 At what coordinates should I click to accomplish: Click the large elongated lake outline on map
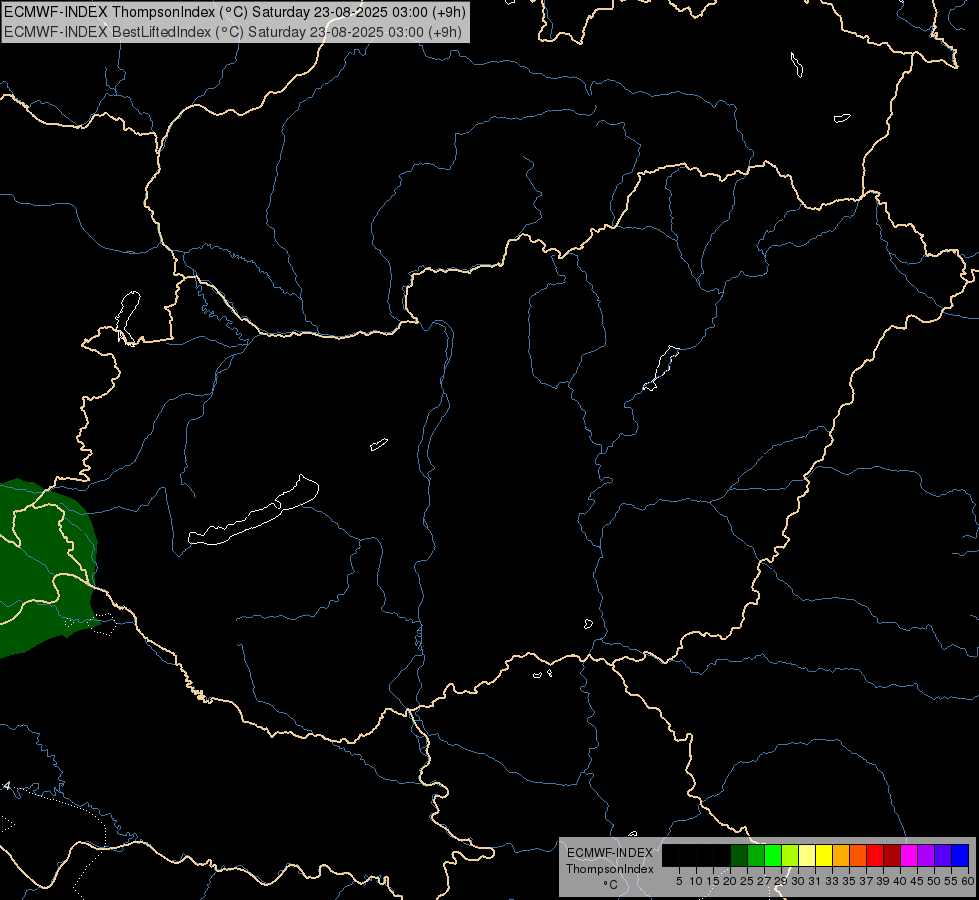point(253,512)
